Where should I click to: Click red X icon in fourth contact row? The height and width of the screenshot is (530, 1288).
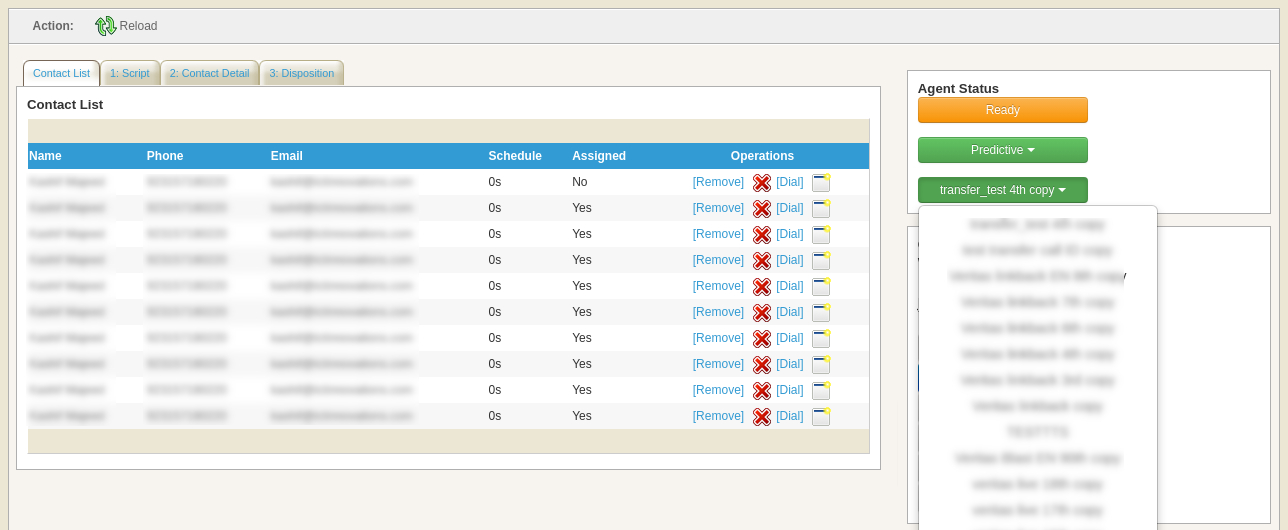[x=761, y=260]
